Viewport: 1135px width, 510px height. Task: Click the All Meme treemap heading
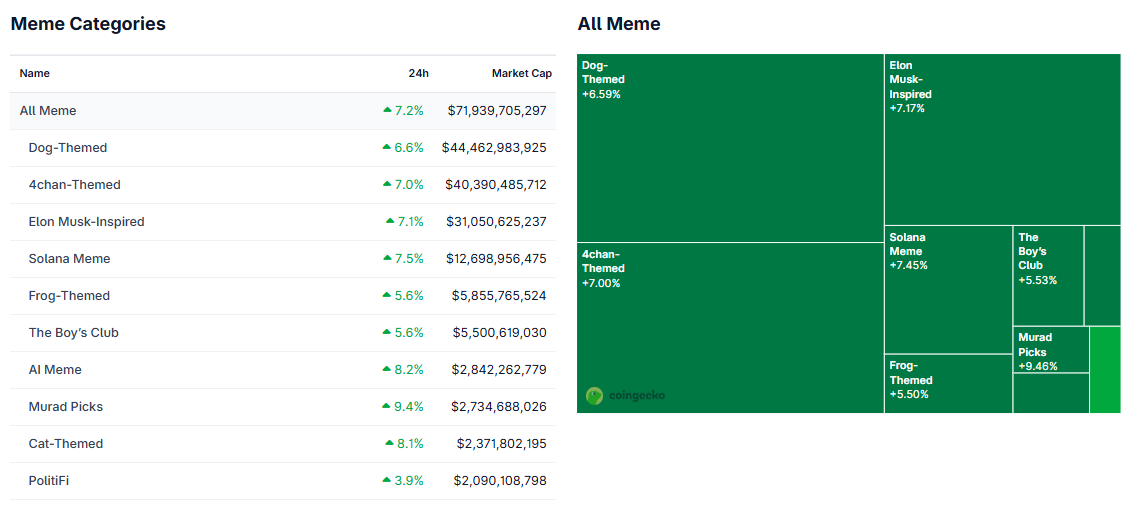click(x=619, y=24)
